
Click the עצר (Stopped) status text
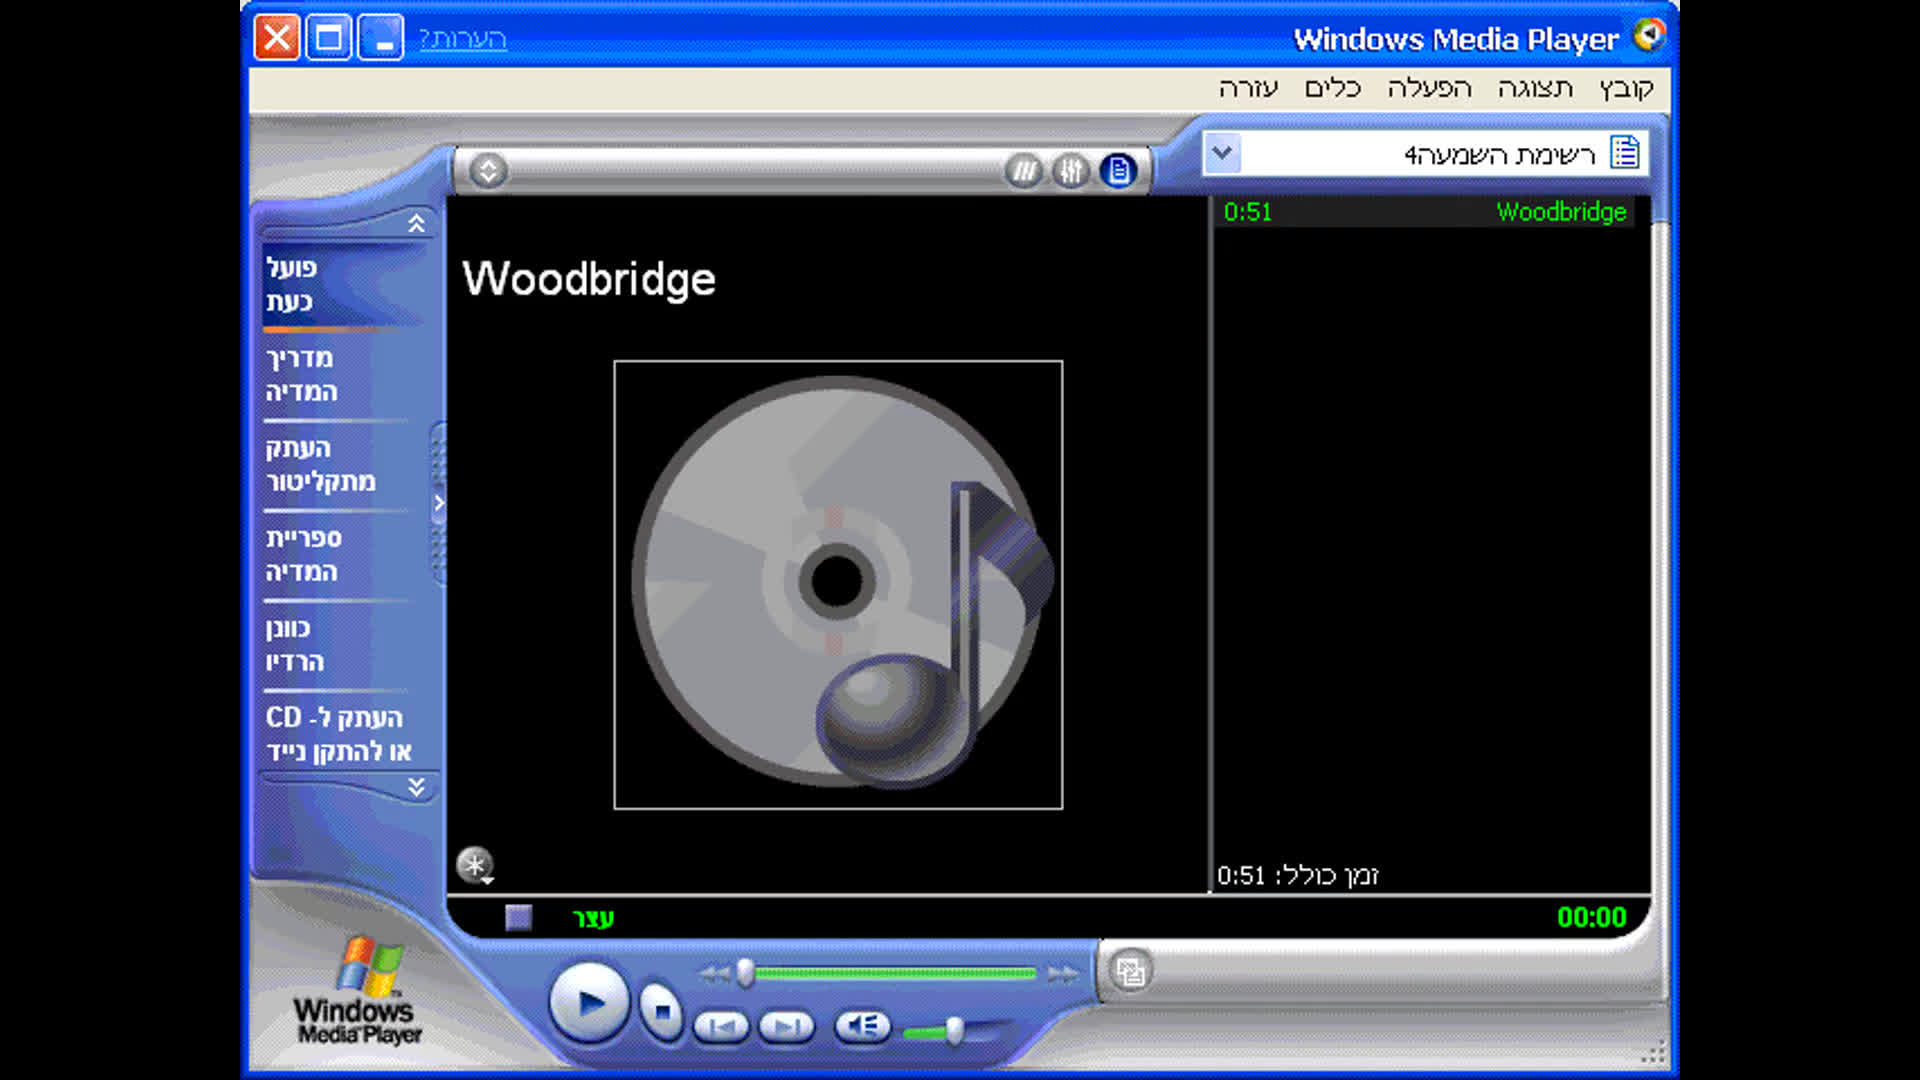(x=593, y=918)
